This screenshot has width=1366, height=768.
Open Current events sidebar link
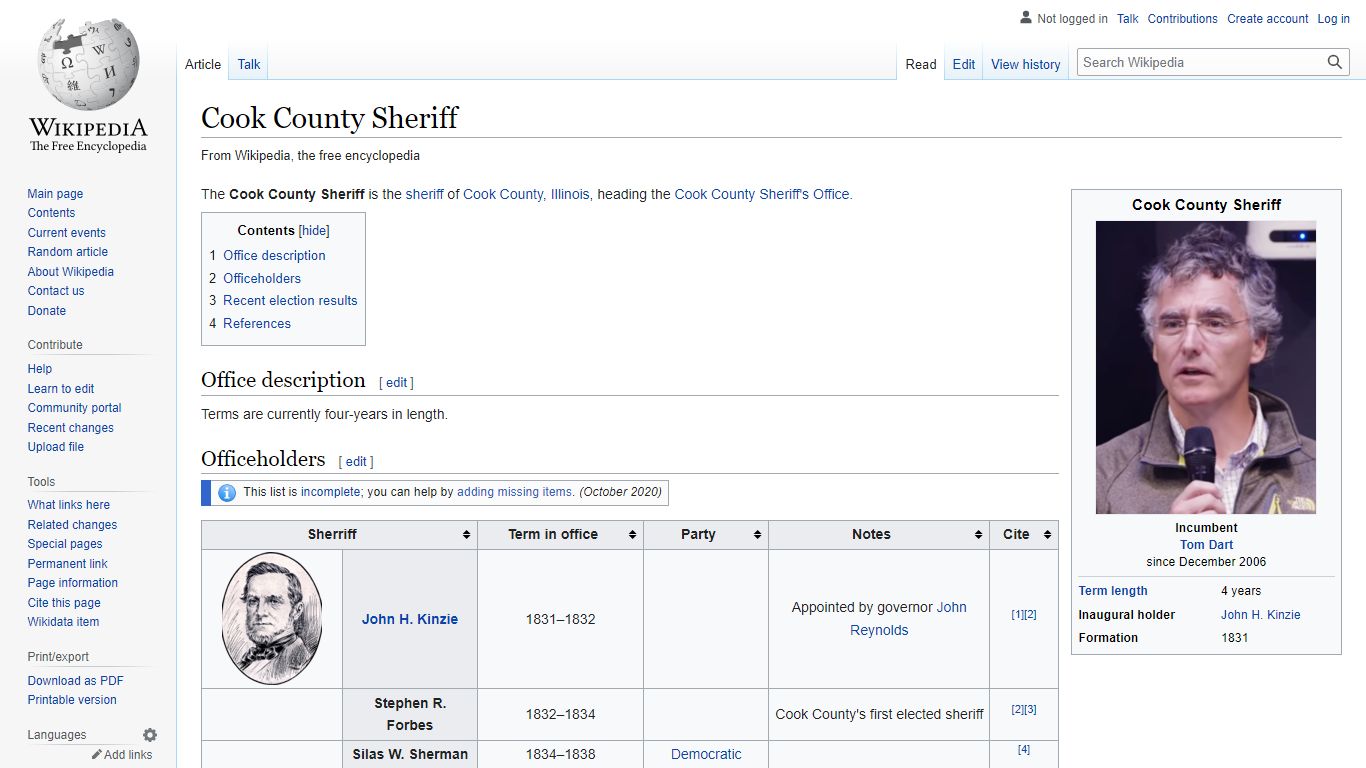coord(66,233)
